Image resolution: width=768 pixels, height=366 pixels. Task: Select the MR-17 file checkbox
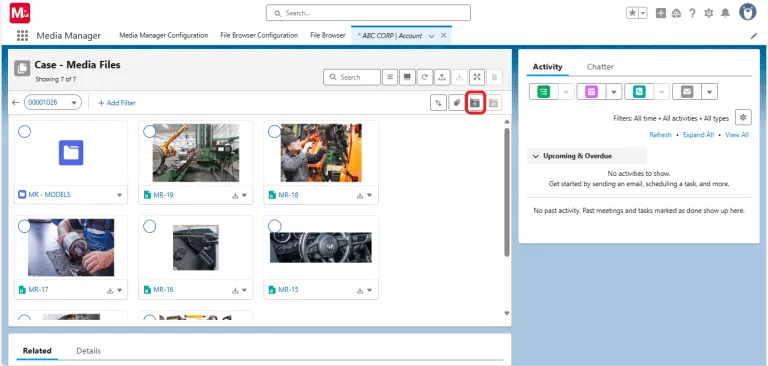(24, 226)
